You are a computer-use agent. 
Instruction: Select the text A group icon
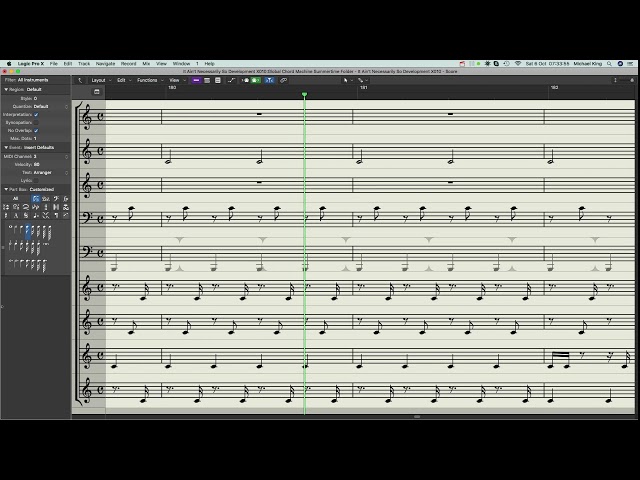click(16, 215)
